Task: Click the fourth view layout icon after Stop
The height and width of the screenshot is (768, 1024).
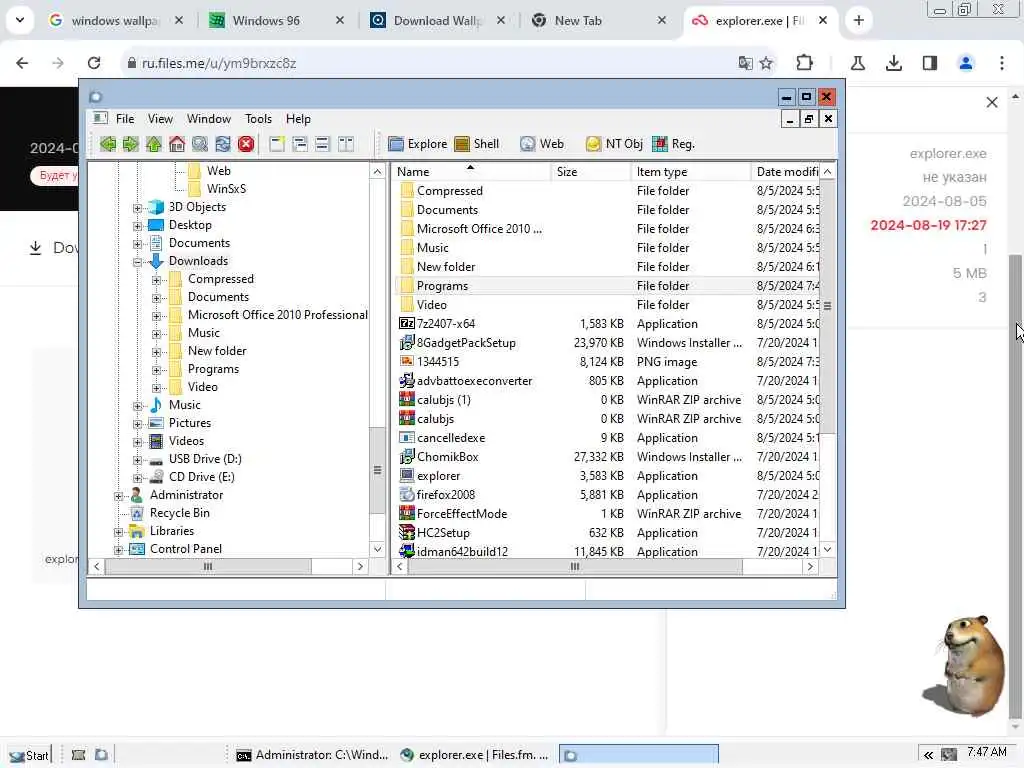Action: coord(345,144)
